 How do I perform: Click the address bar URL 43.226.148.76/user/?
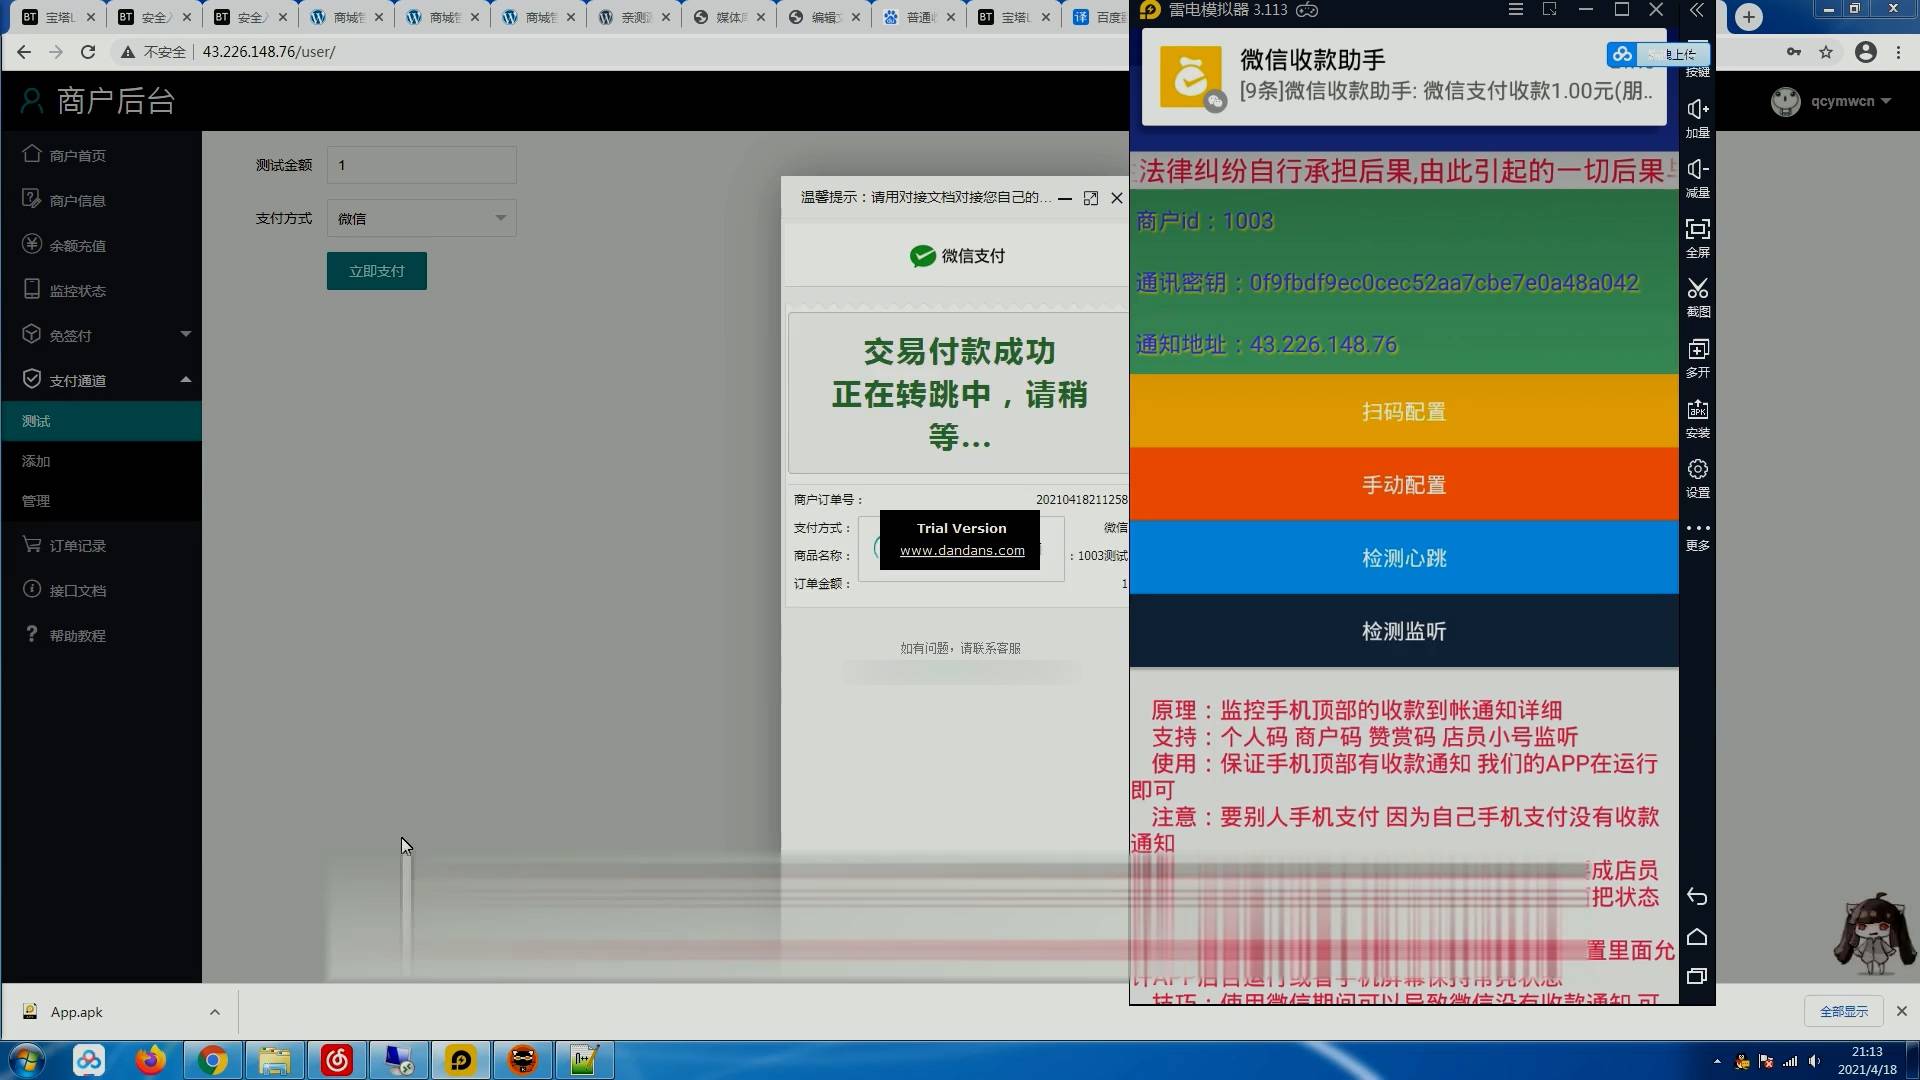(x=269, y=52)
